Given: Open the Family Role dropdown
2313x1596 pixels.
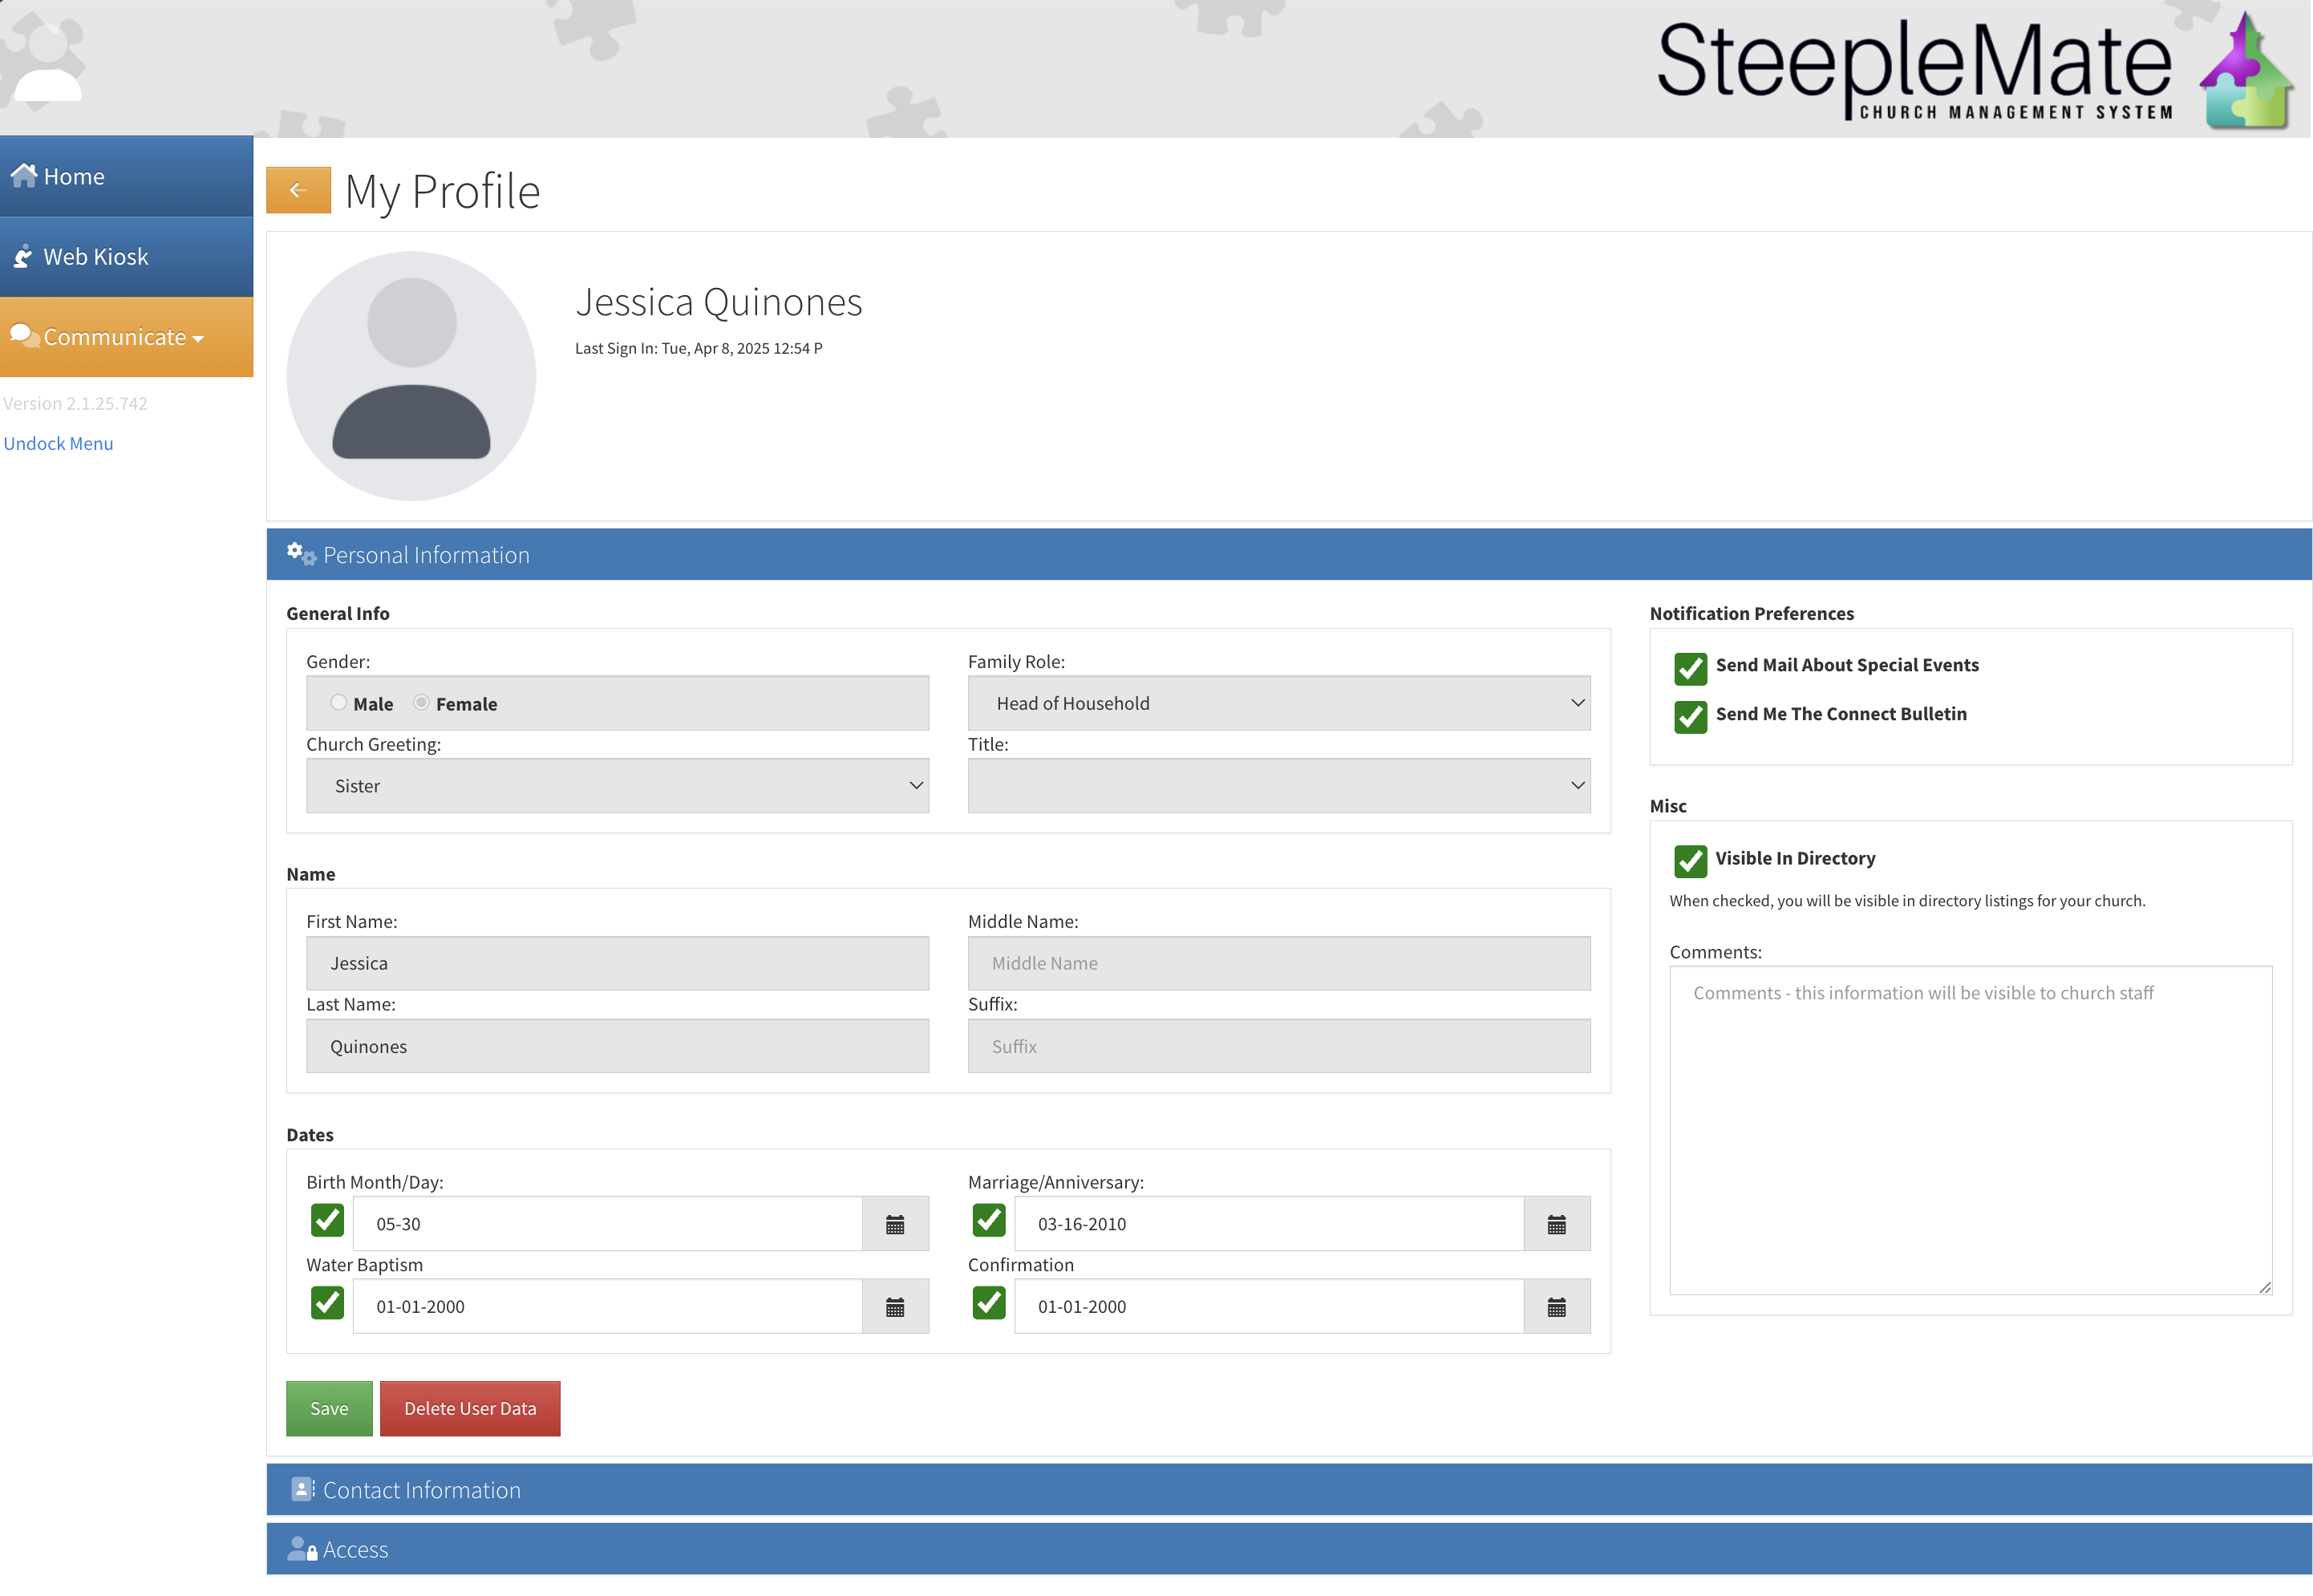Looking at the screenshot, I should pos(1279,703).
